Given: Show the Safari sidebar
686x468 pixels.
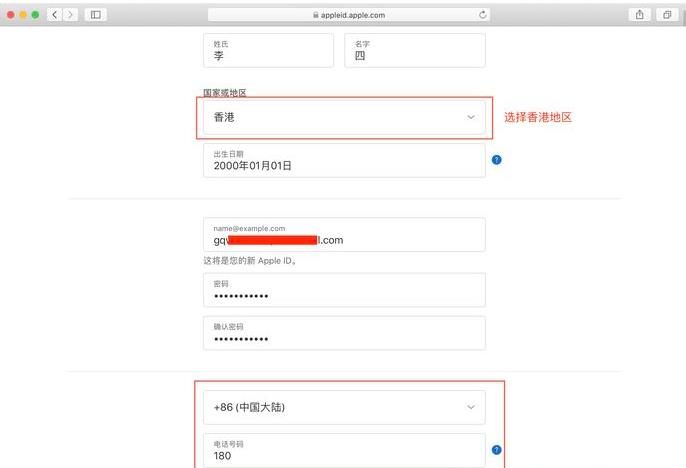Looking at the screenshot, I should 97,15.
